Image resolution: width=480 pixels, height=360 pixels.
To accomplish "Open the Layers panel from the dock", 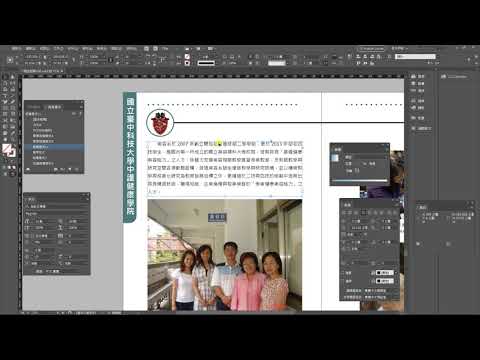I will coord(417,84).
